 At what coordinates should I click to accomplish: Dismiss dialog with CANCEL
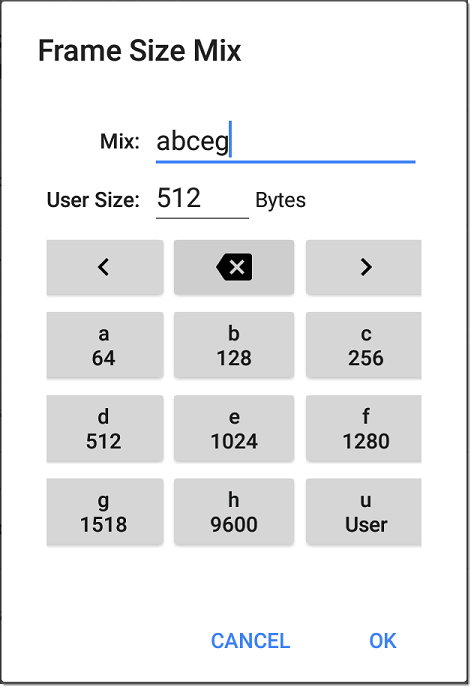click(251, 641)
